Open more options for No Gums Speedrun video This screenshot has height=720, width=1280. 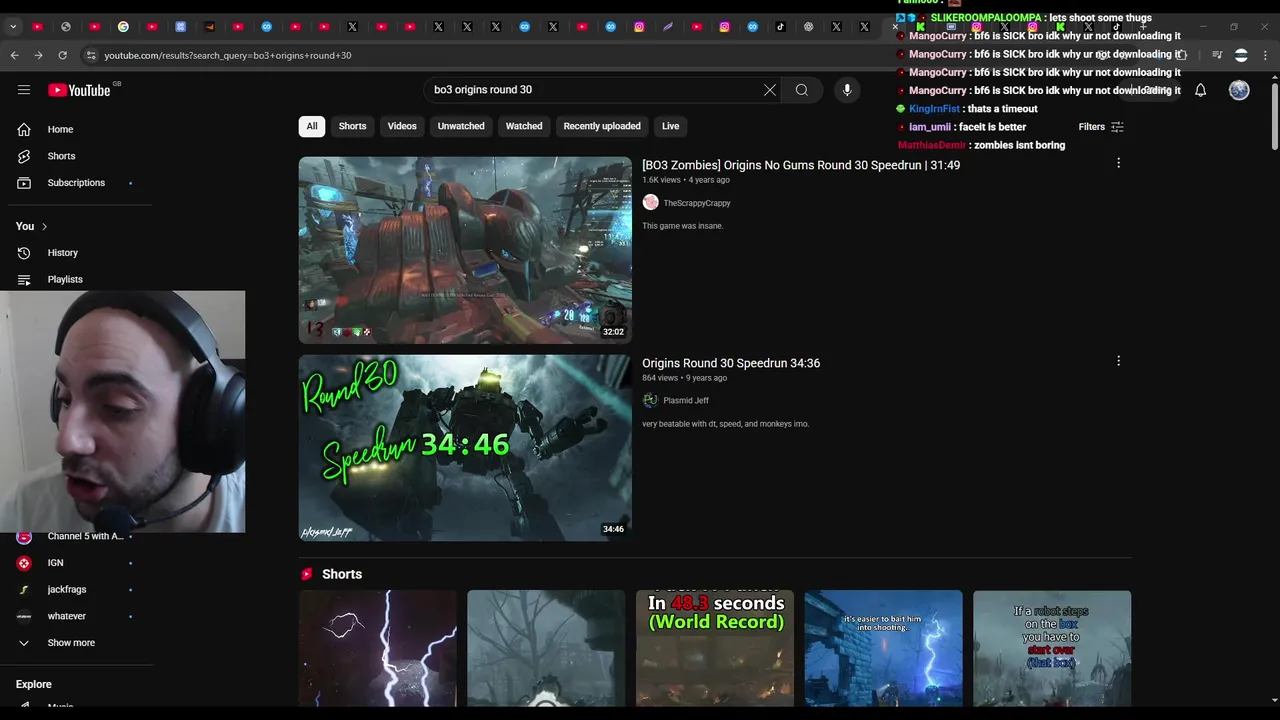click(x=1118, y=163)
